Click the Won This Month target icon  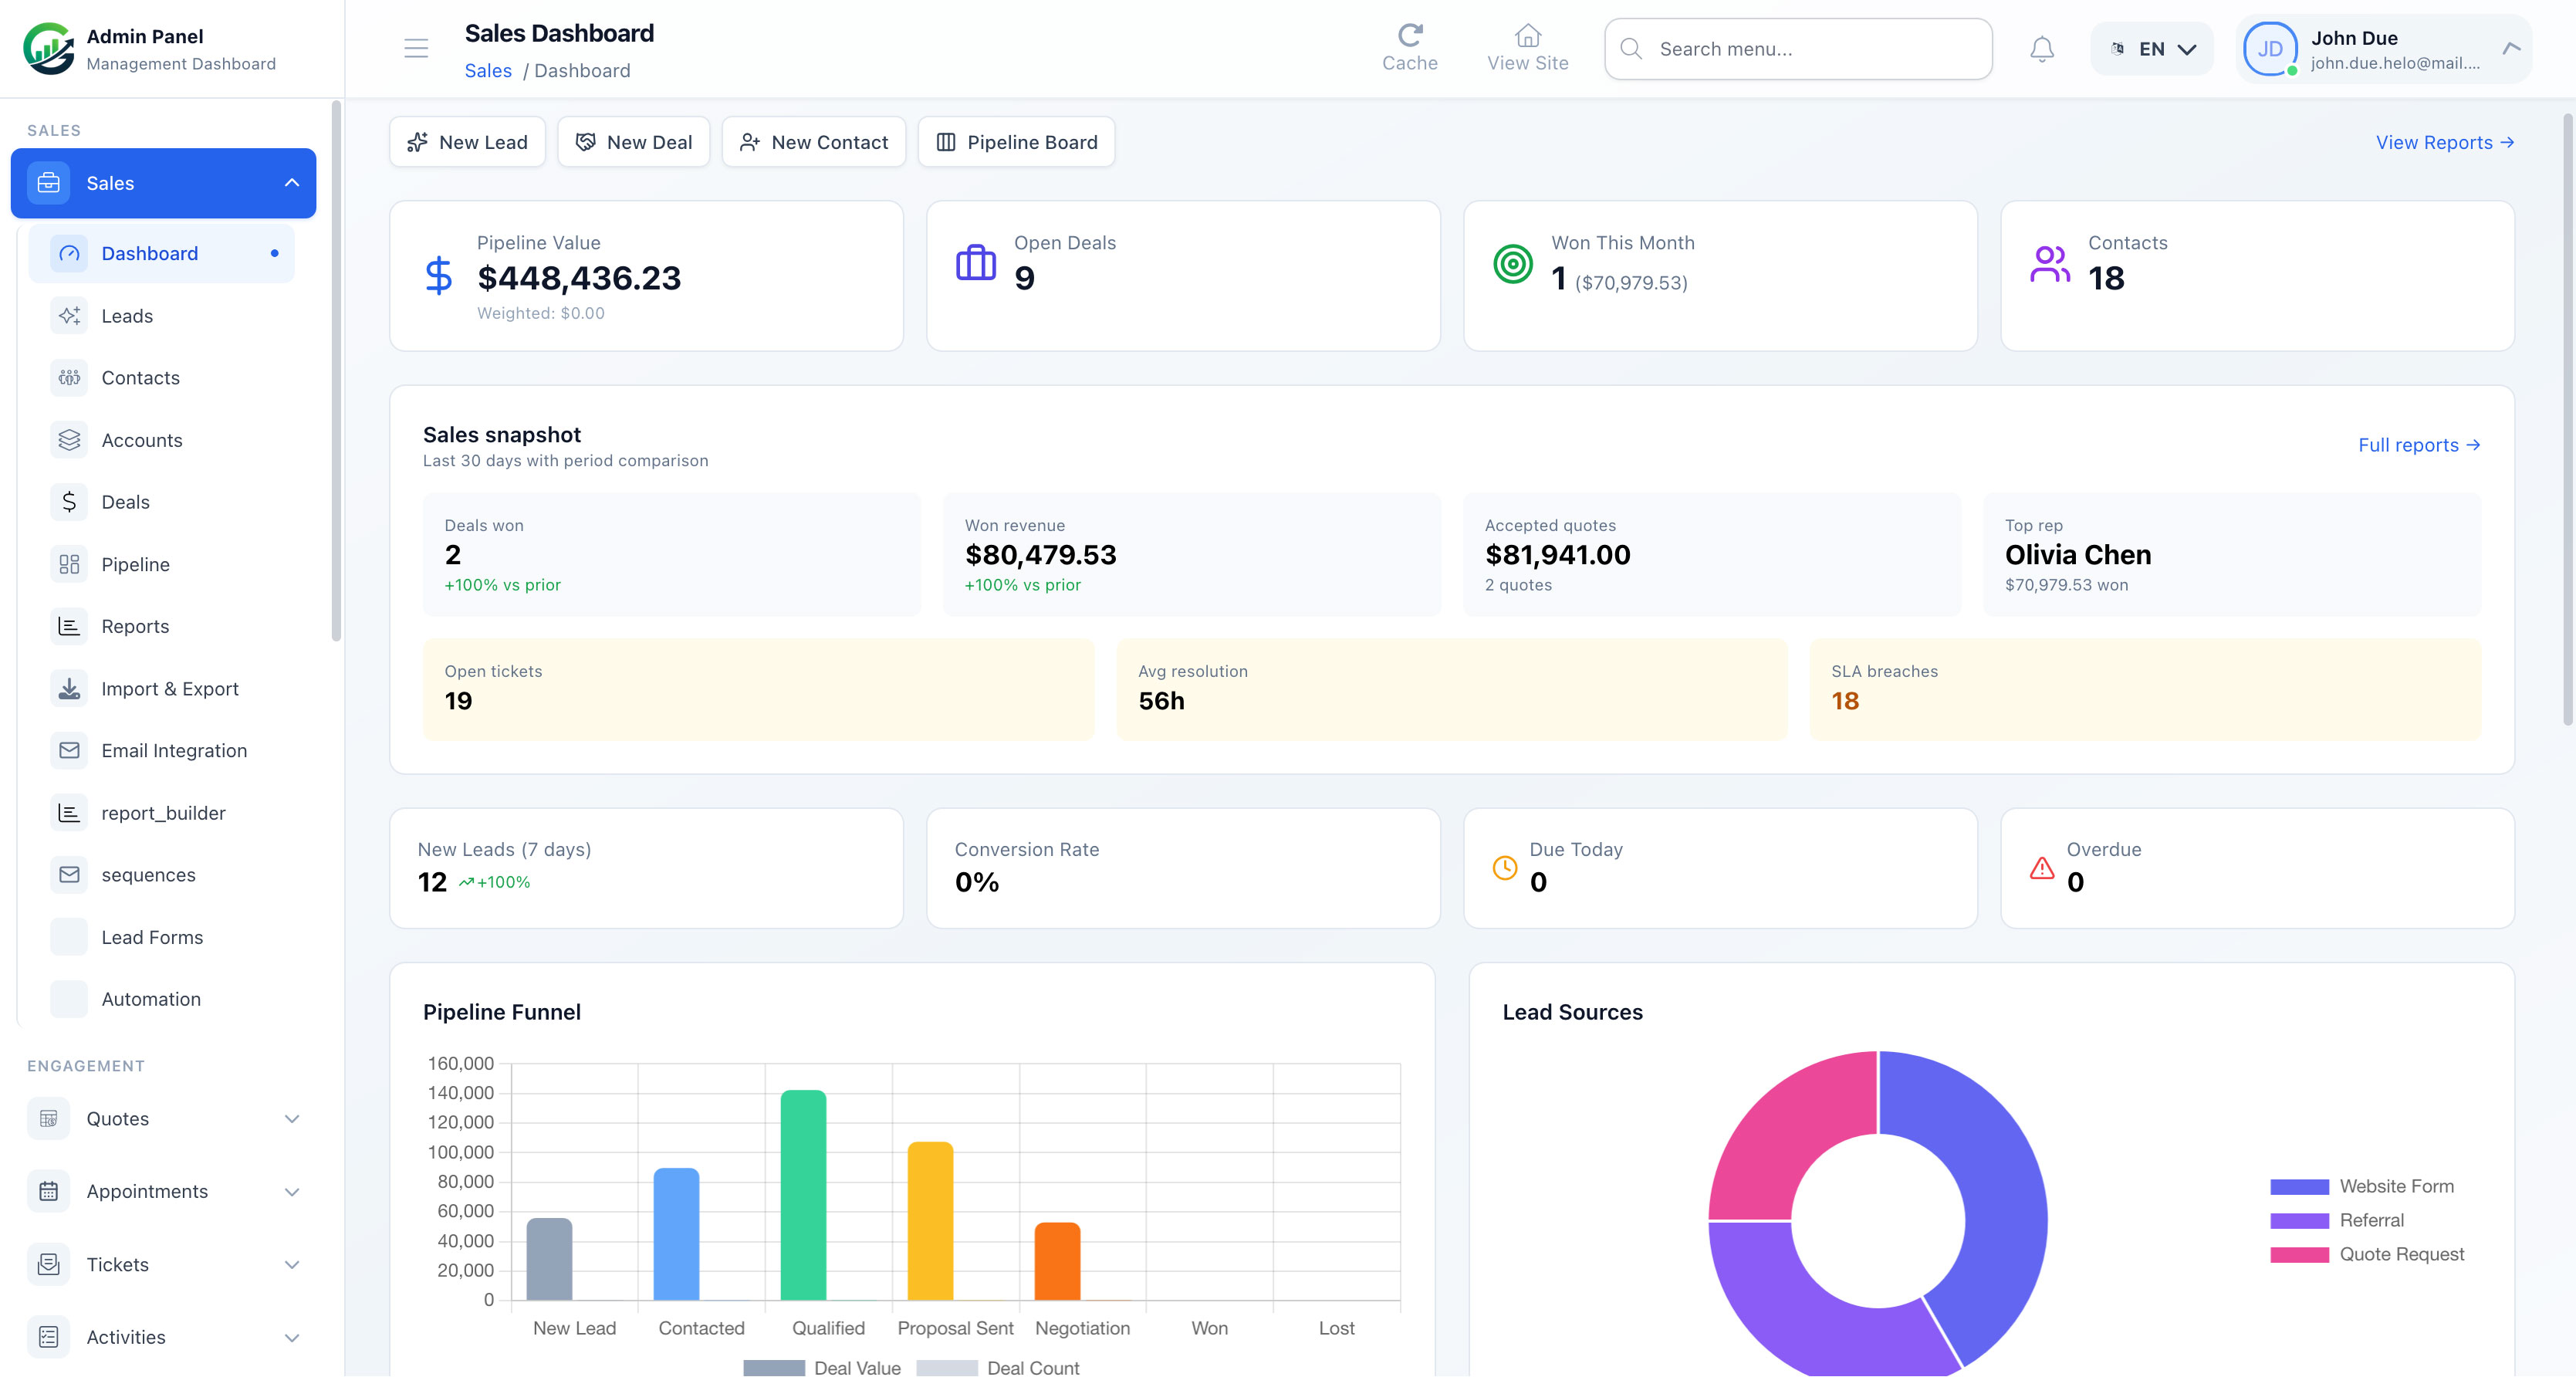point(1513,264)
